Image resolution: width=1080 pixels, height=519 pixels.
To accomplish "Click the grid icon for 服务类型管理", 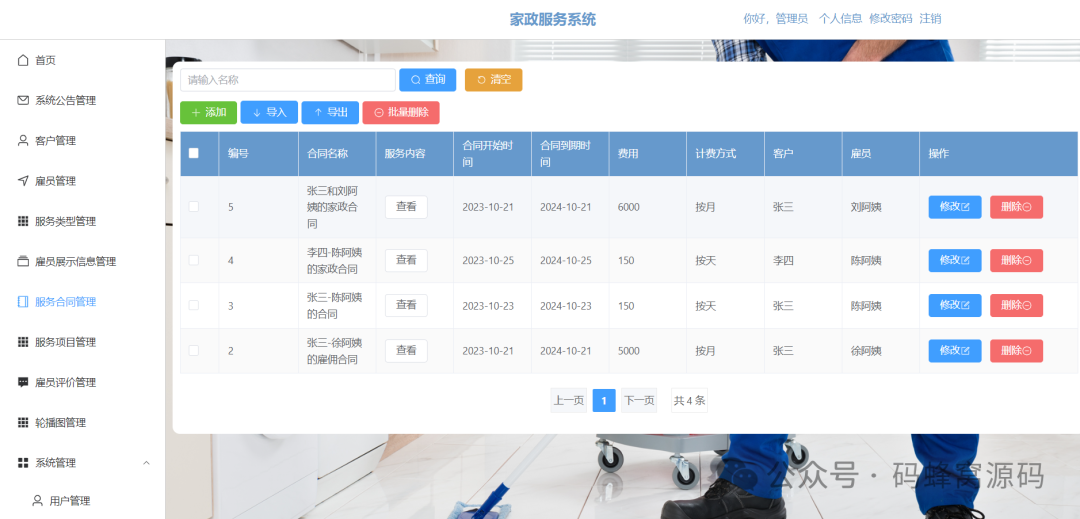I will point(23,221).
